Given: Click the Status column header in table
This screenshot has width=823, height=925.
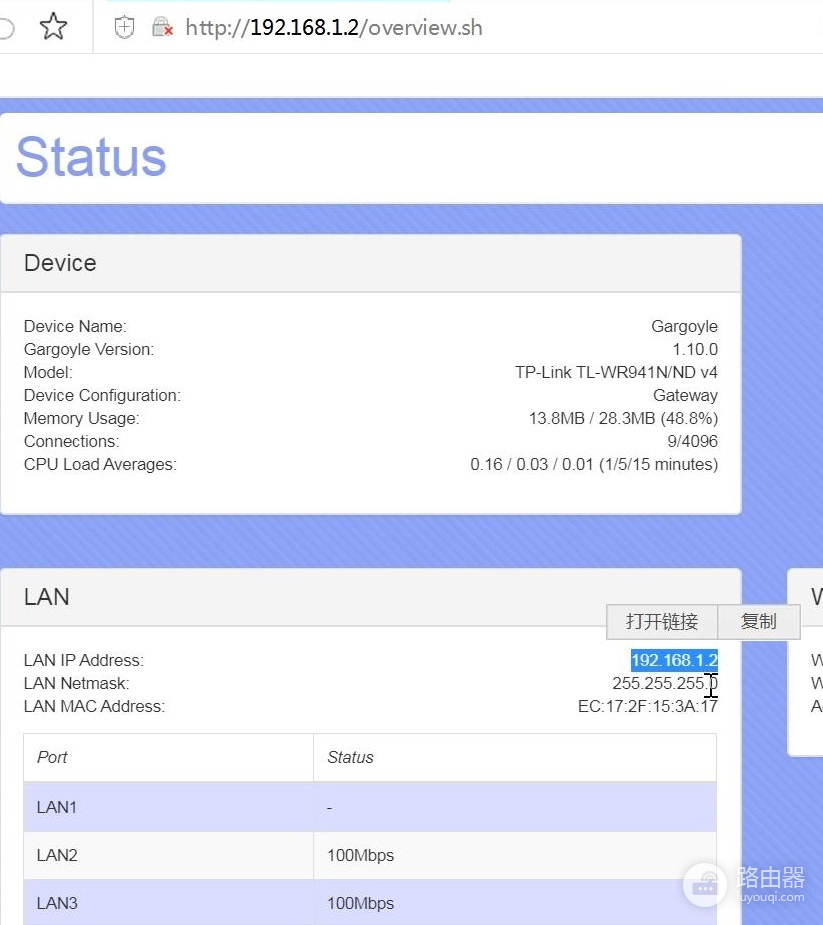Looking at the screenshot, I should (x=350, y=757).
